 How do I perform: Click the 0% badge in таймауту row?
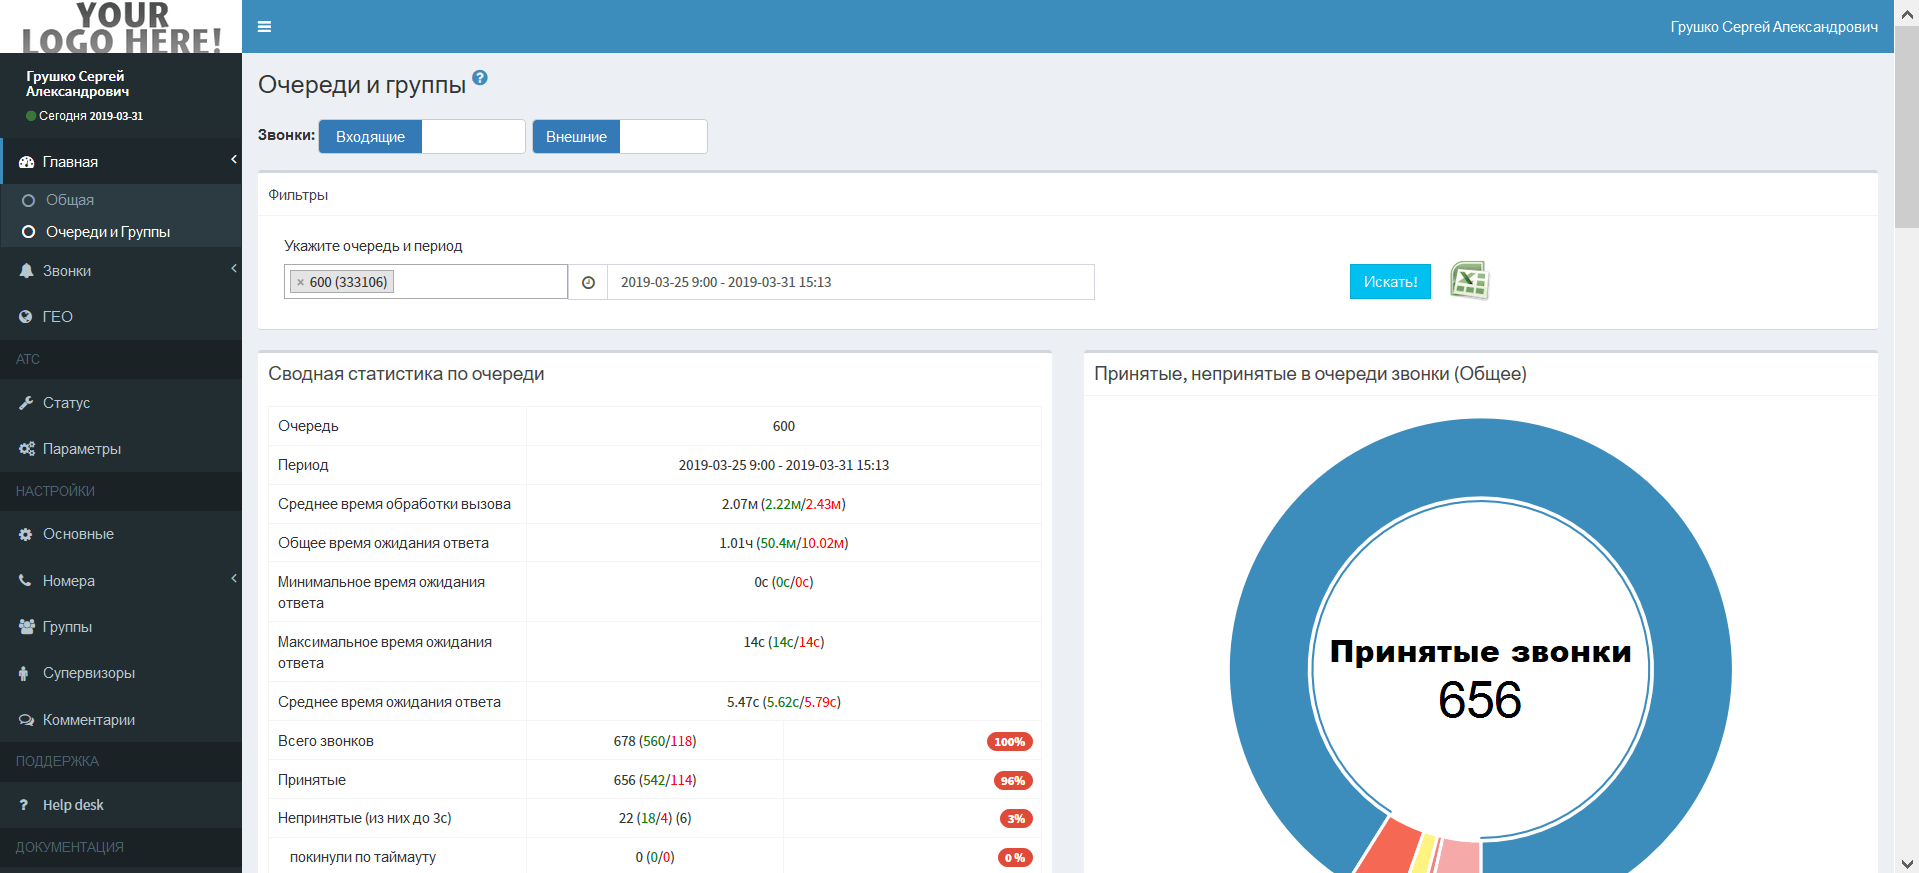tap(1015, 858)
